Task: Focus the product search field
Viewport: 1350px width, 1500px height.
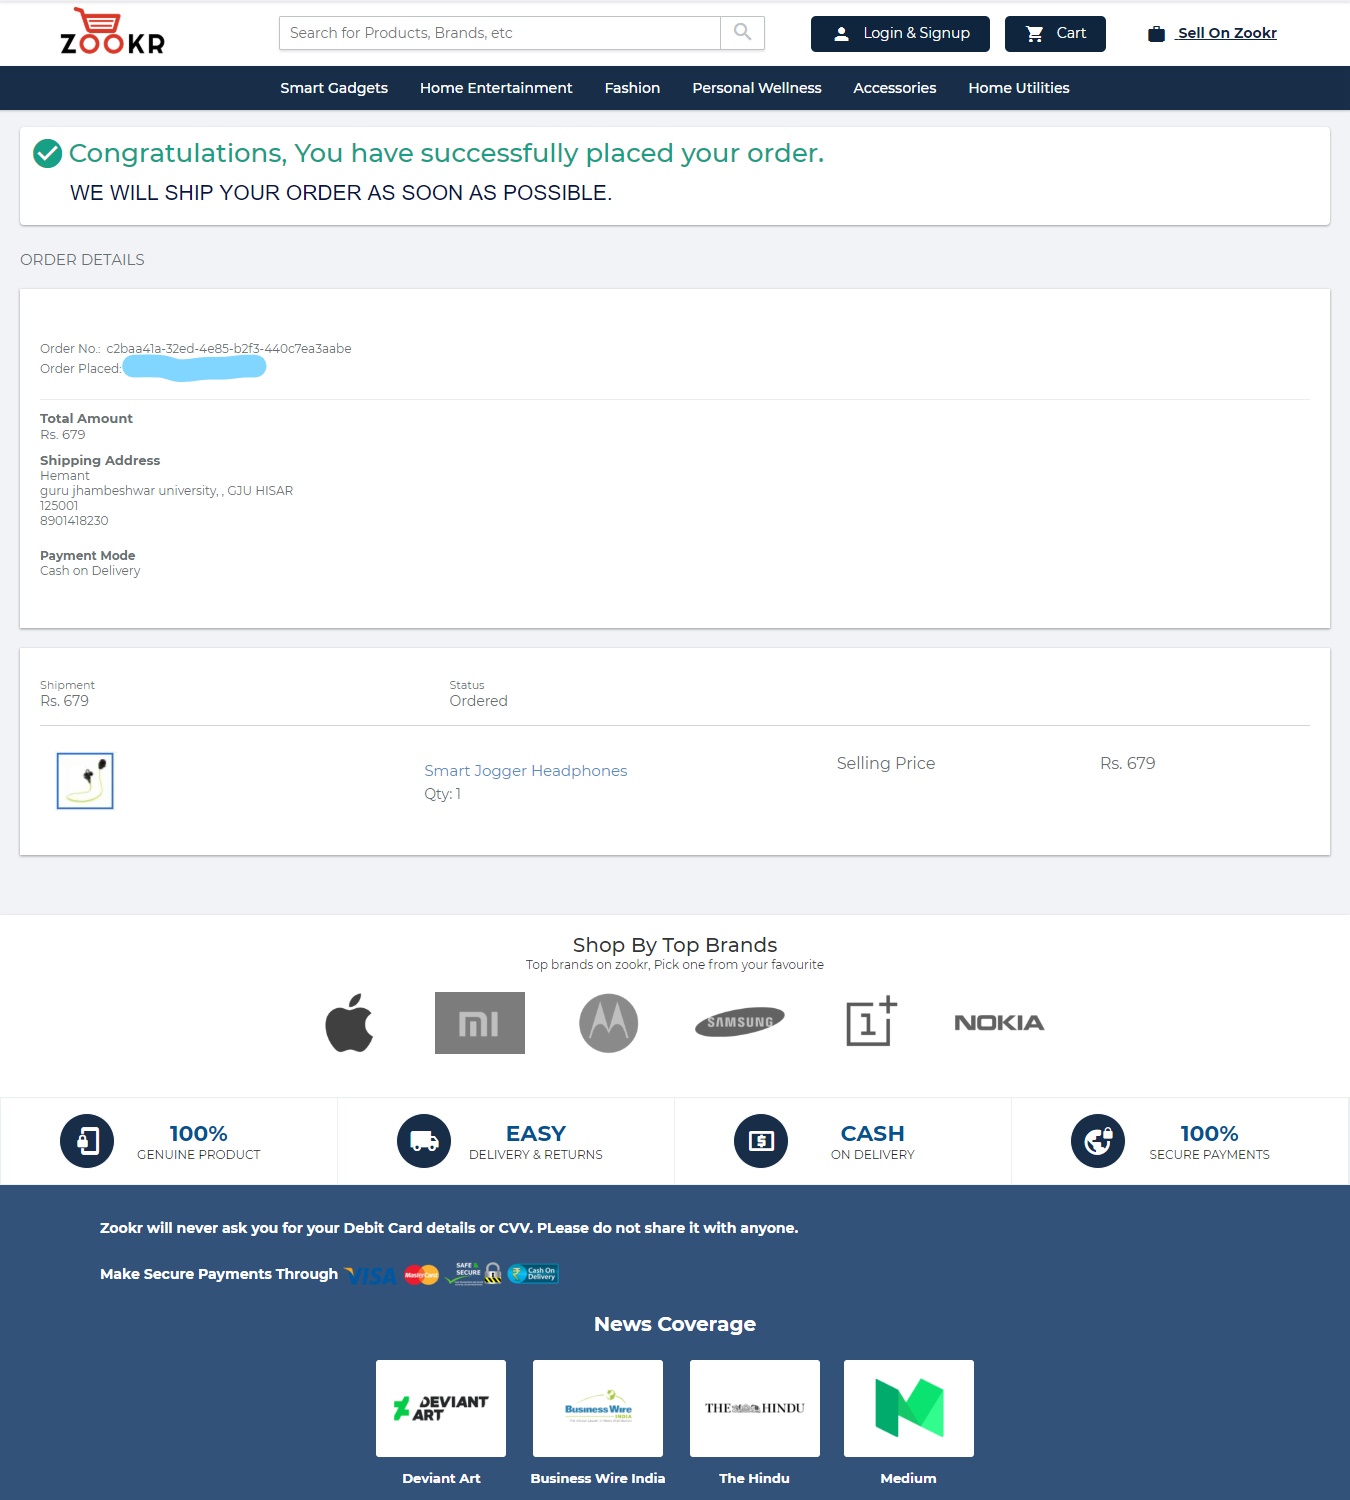Action: pos(499,33)
